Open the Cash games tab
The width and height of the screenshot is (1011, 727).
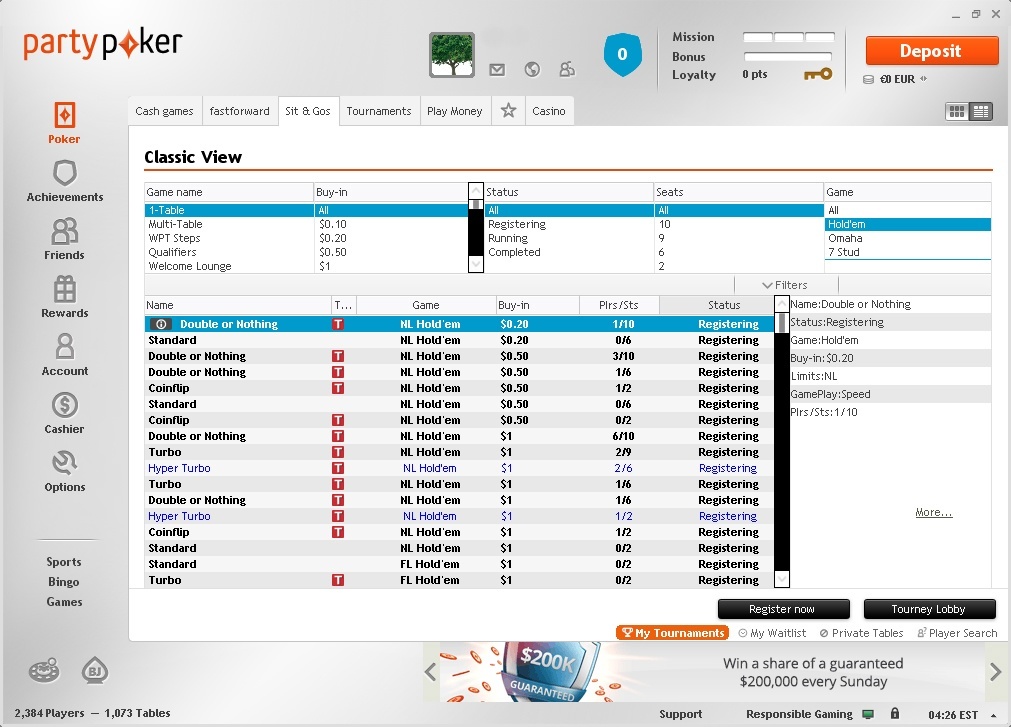[x=164, y=111]
